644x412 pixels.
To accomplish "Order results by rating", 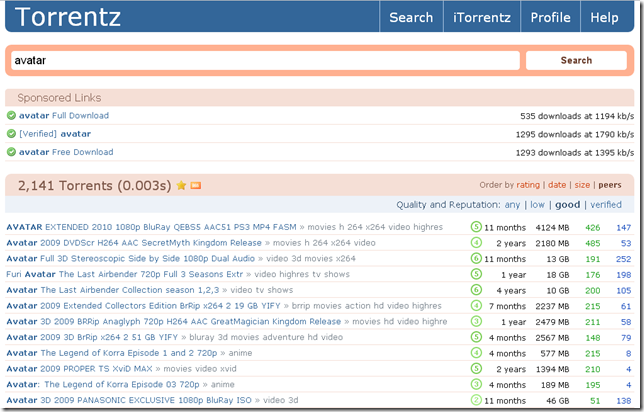I will [528, 185].
